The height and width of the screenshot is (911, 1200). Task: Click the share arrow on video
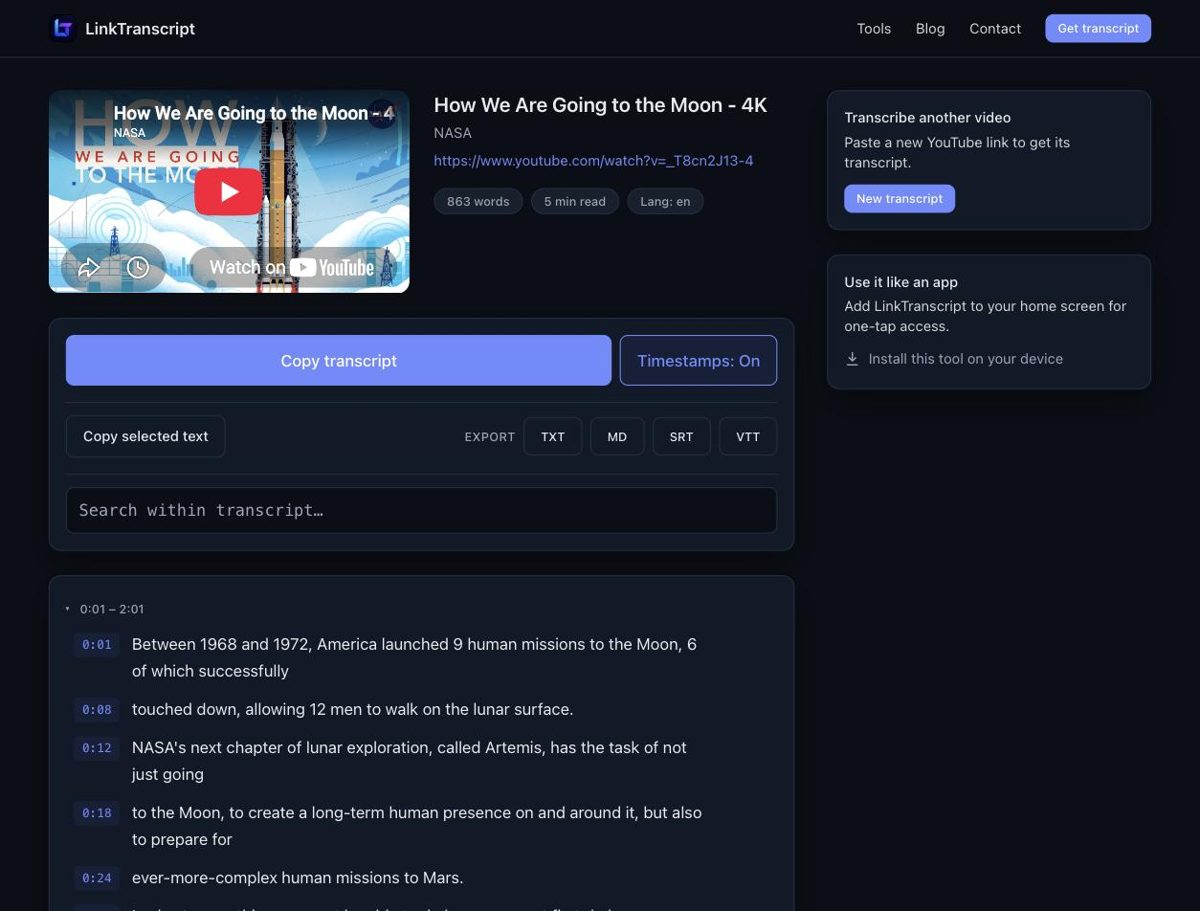coord(89,267)
